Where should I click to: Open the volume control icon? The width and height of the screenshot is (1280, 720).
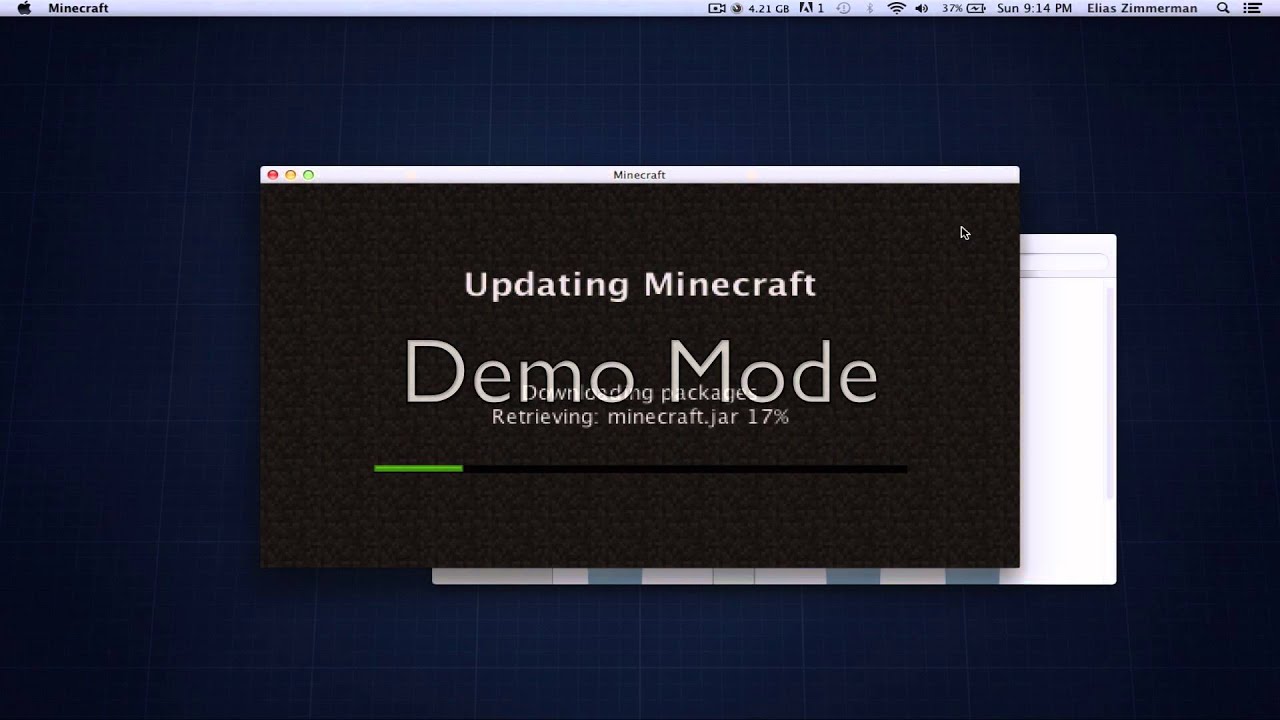(x=921, y=8)
